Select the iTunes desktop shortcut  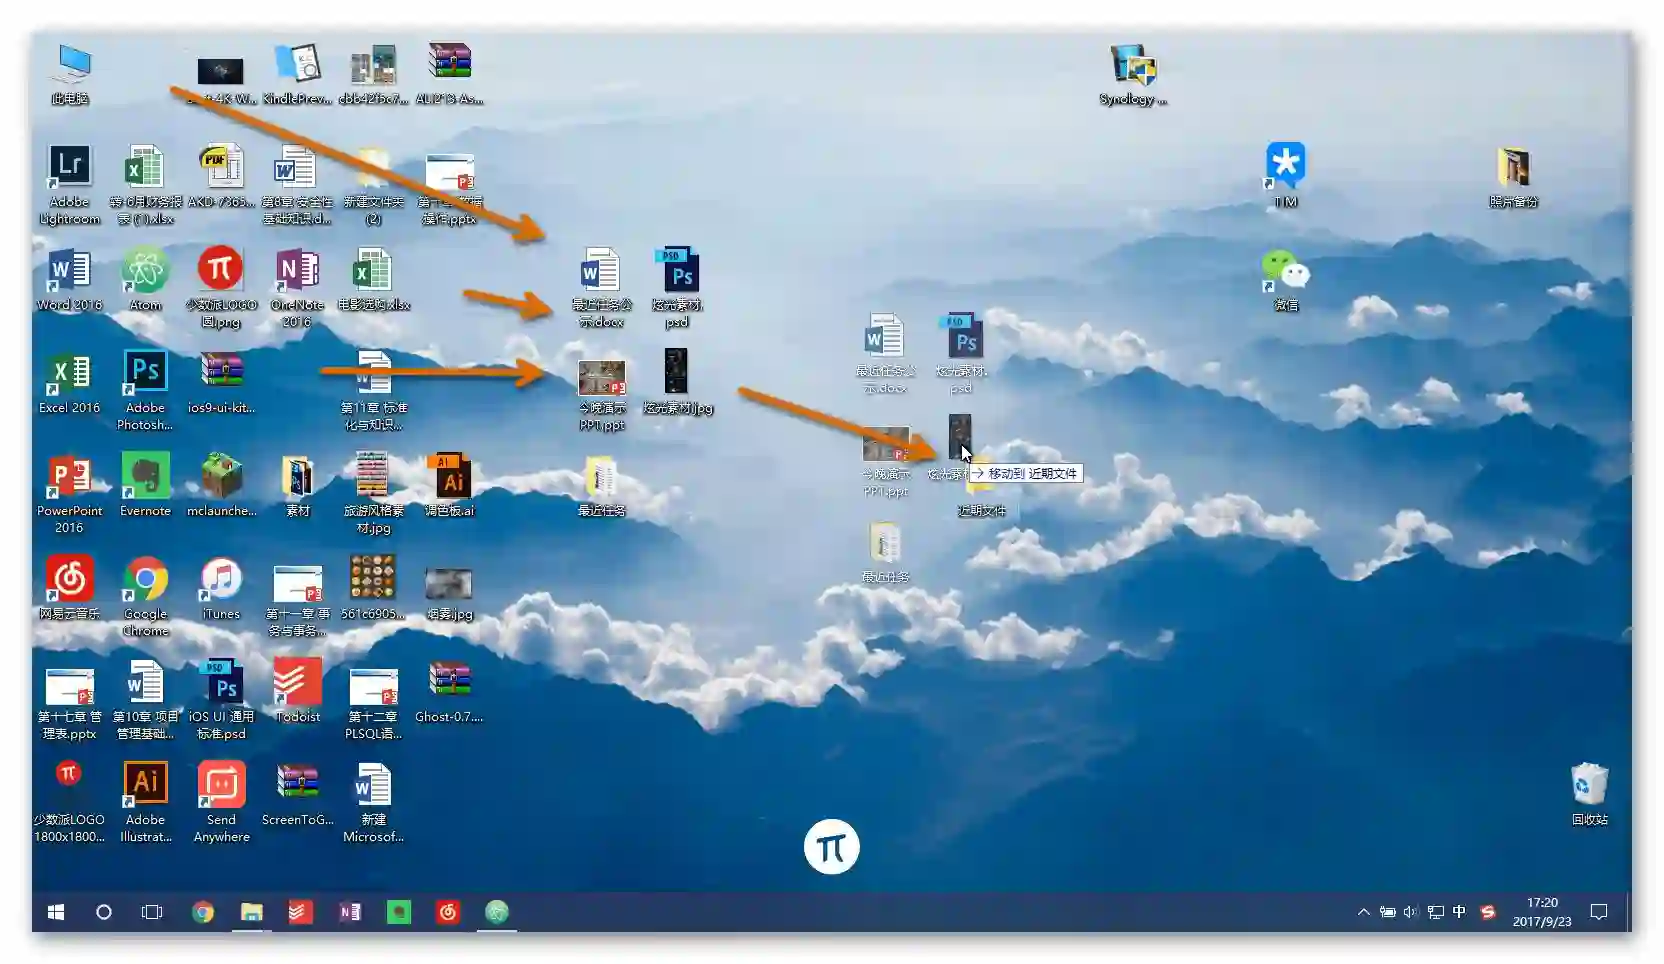tap(221, 589)
